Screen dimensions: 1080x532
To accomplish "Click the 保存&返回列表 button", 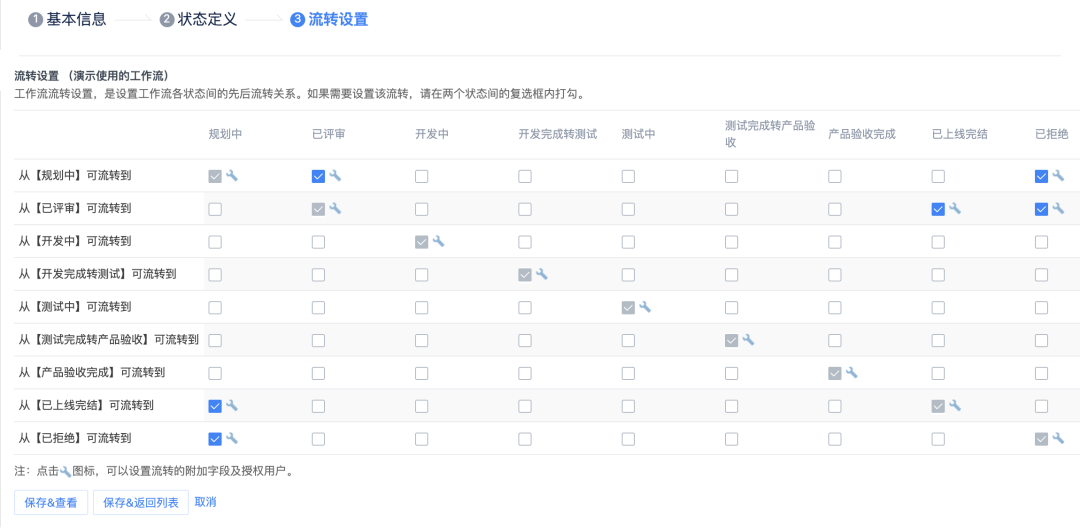I will (140, 502).
